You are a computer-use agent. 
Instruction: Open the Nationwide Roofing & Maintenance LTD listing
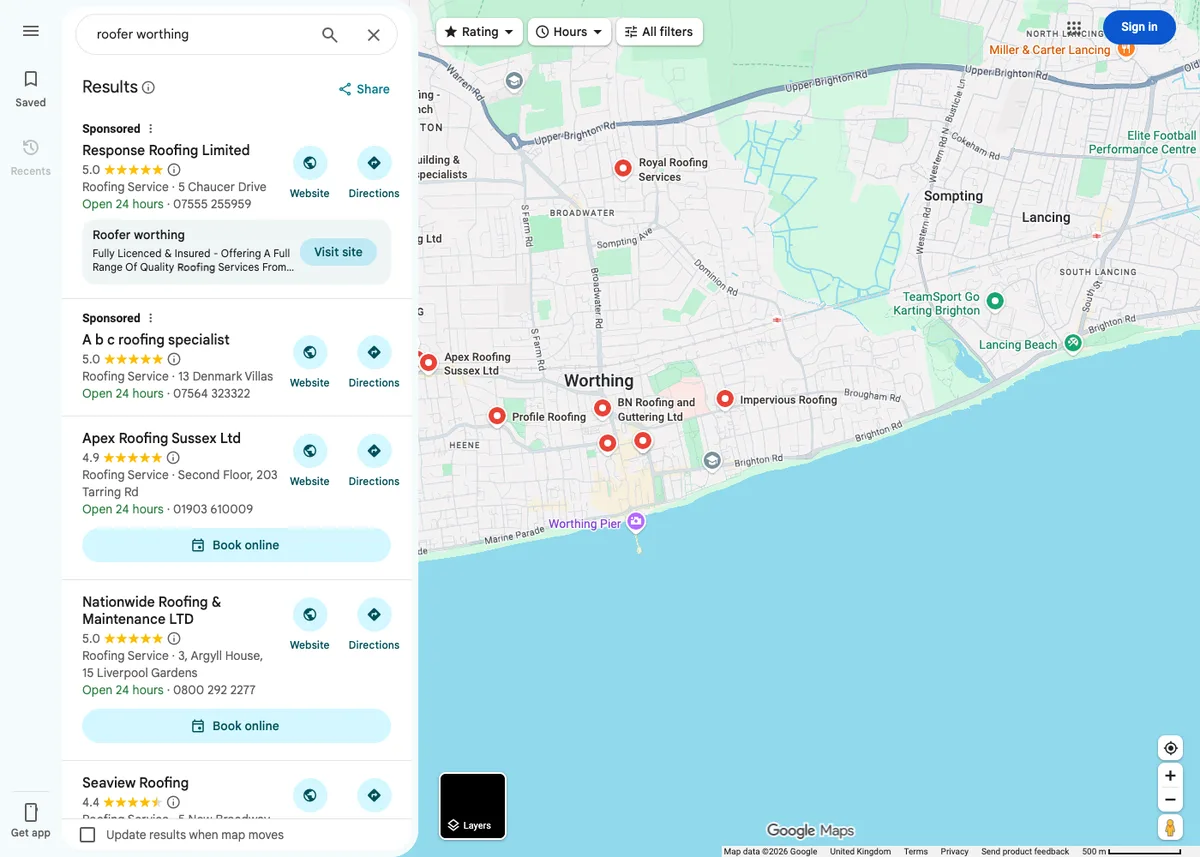[x=152, y=610]
